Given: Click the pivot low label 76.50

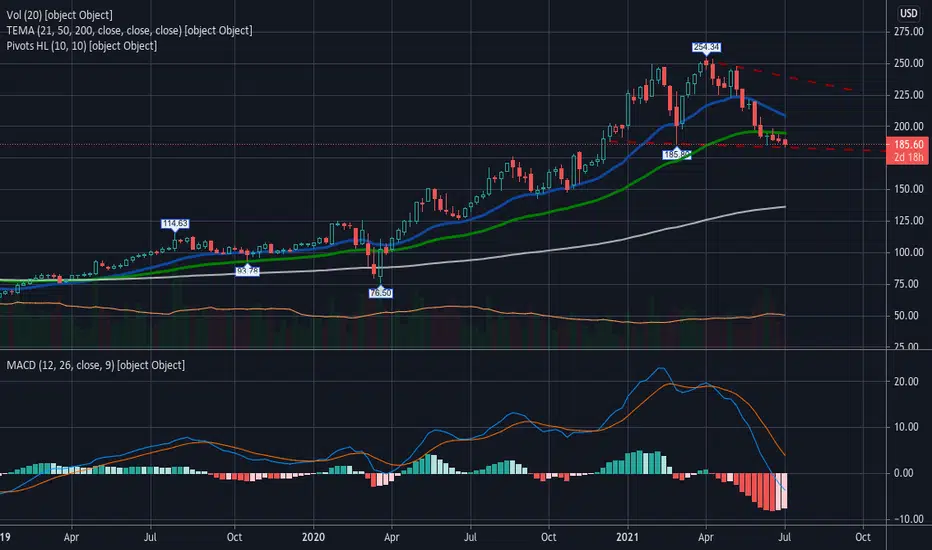Looking at the screenshot, I should pyautogui.click(x=380, y=293).
